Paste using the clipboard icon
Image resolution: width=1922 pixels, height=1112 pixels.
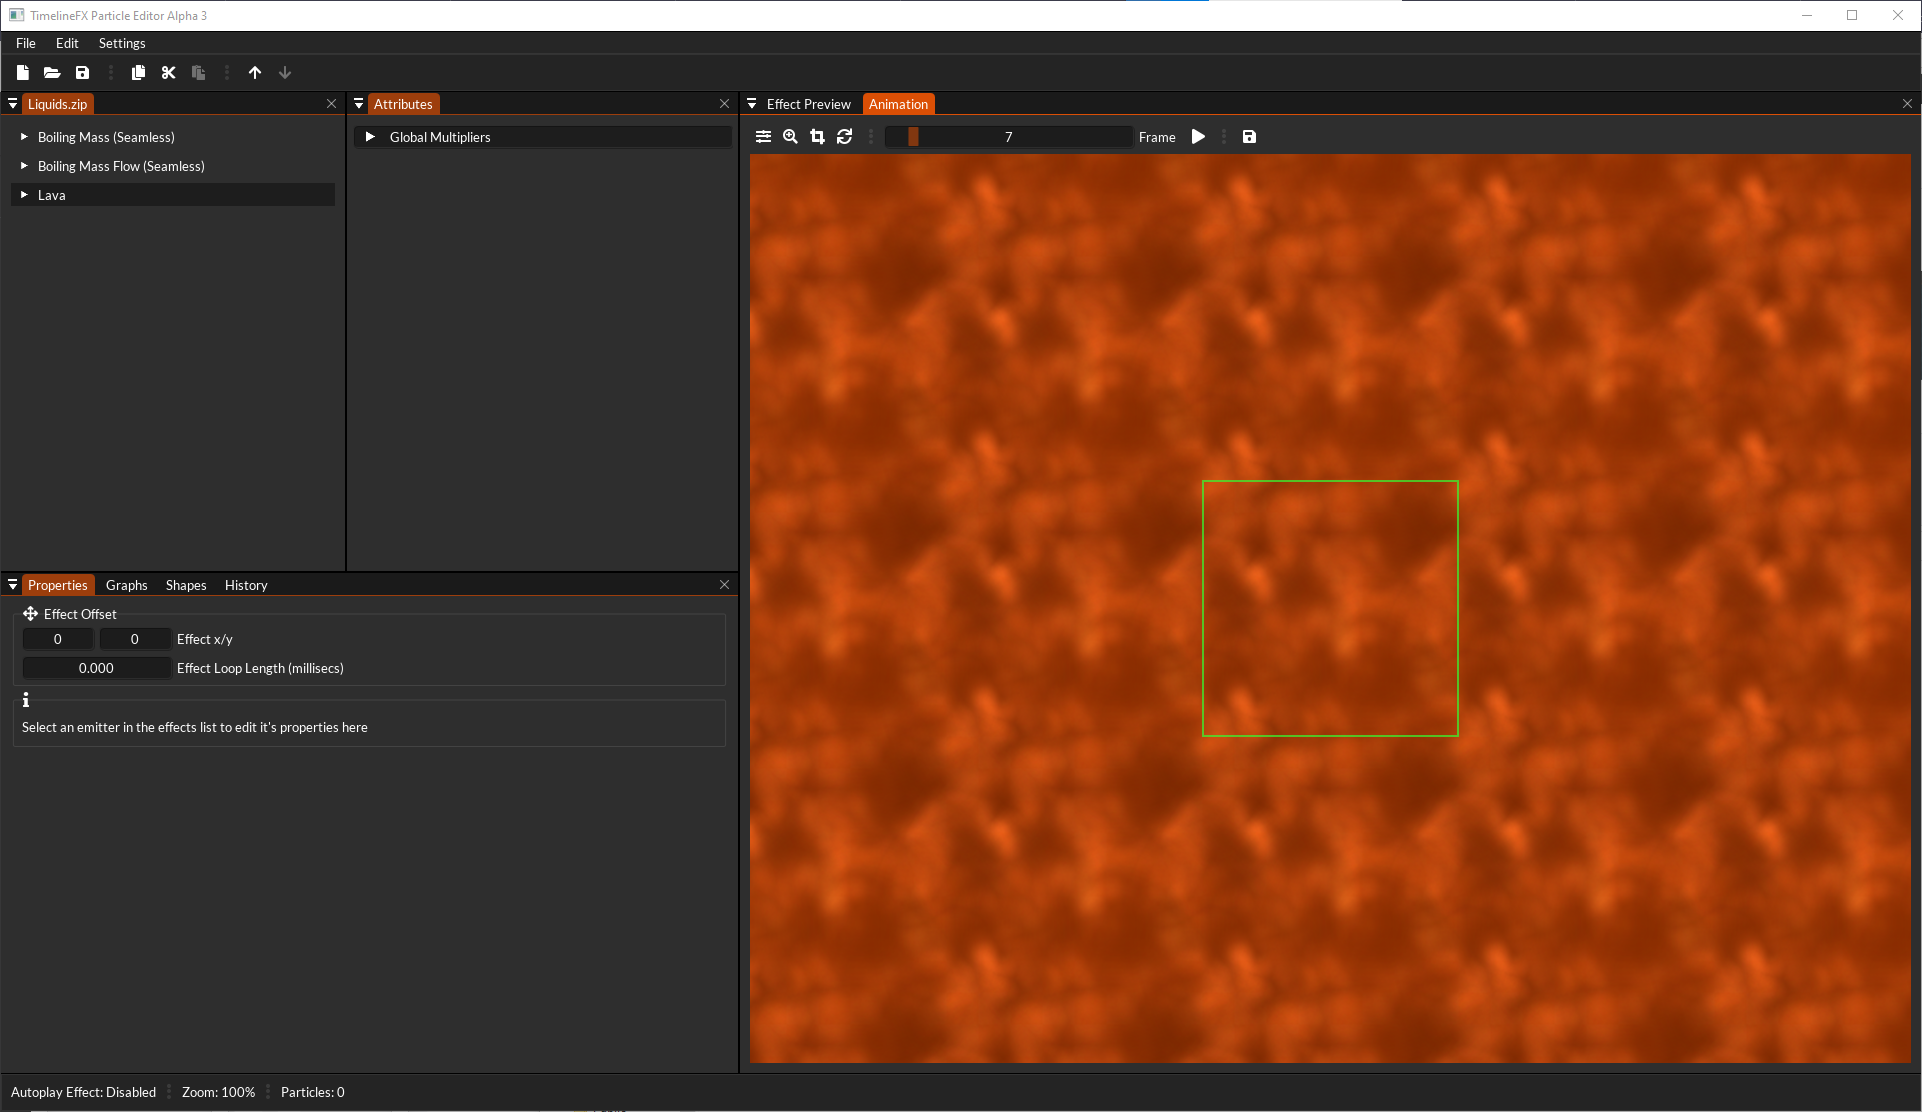(x=198, y=72)
